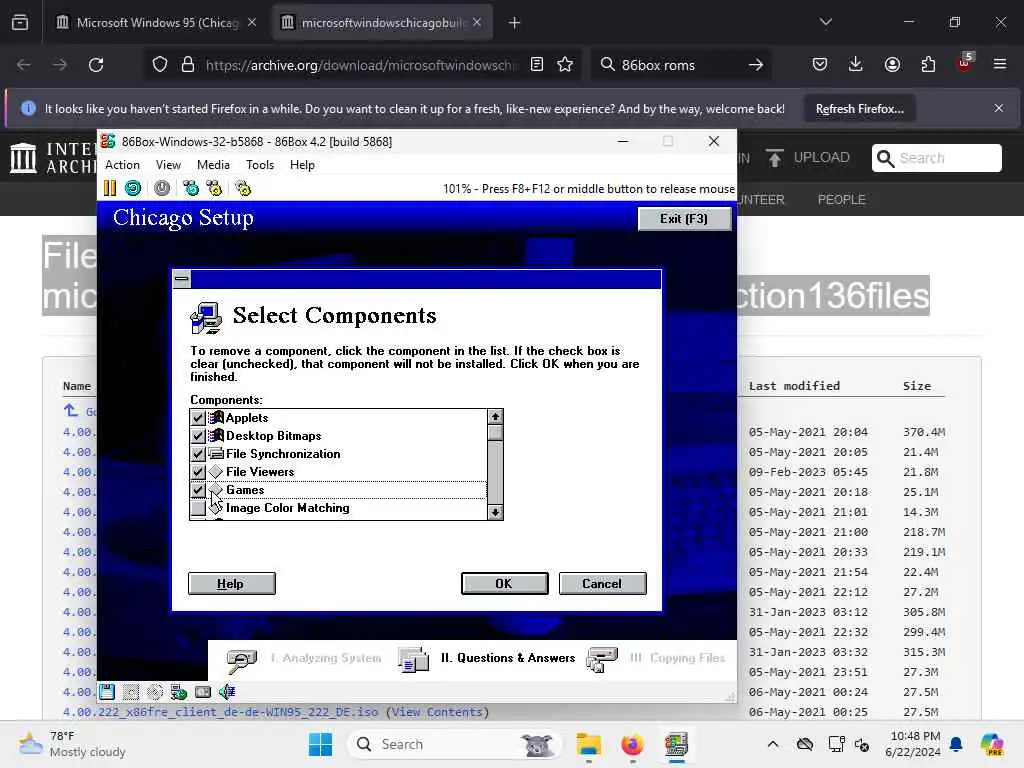Open the 4.00.222 WIN95_222_DE.iso link
This screenshot has width=1024, height=768.
pyautogui.click(x=221, y=712)
